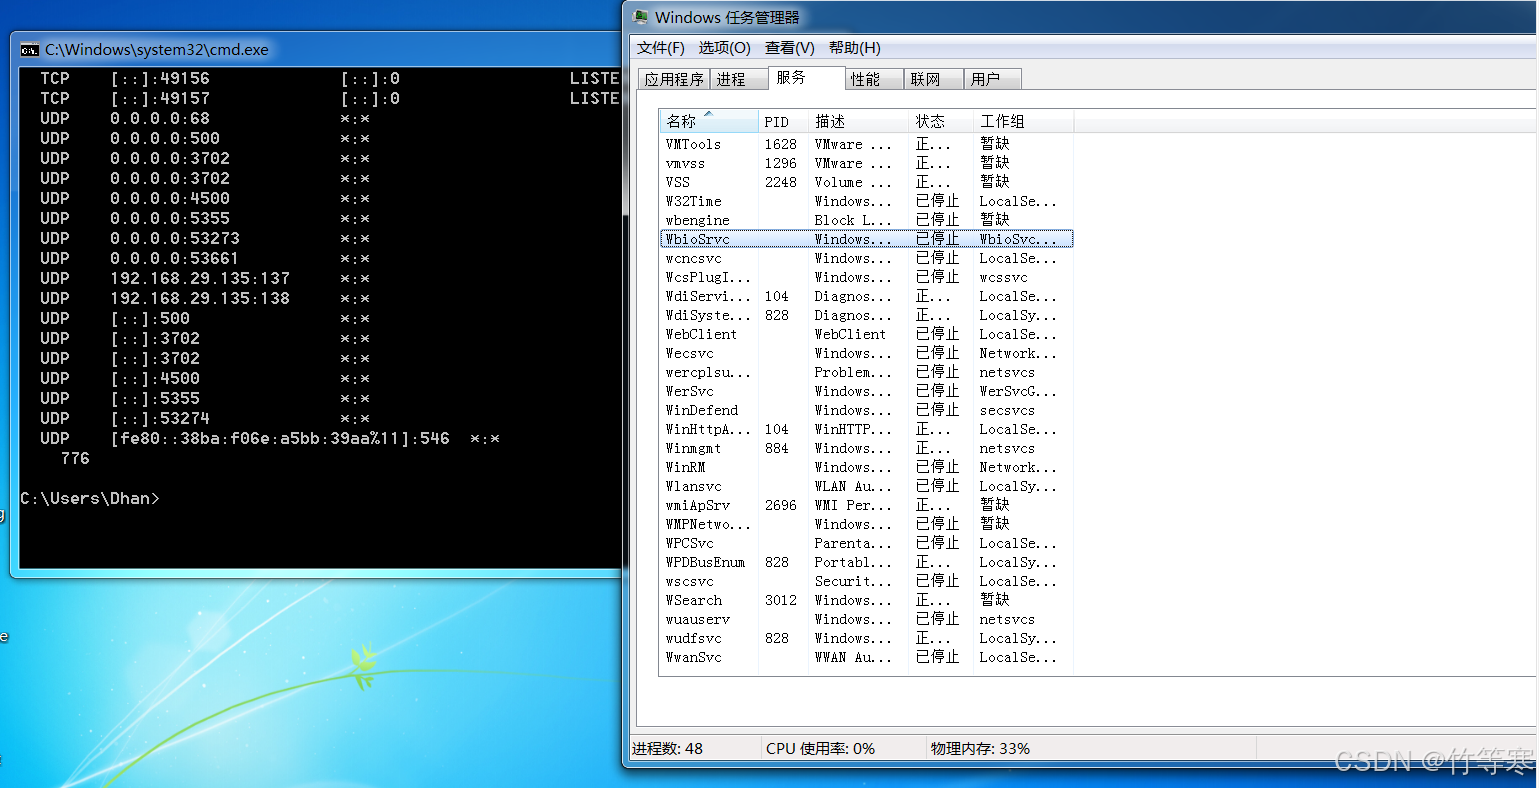Open the 帮助(H) menu
The width and height of the screenshot is (1539, 788).
coord(854,48)
